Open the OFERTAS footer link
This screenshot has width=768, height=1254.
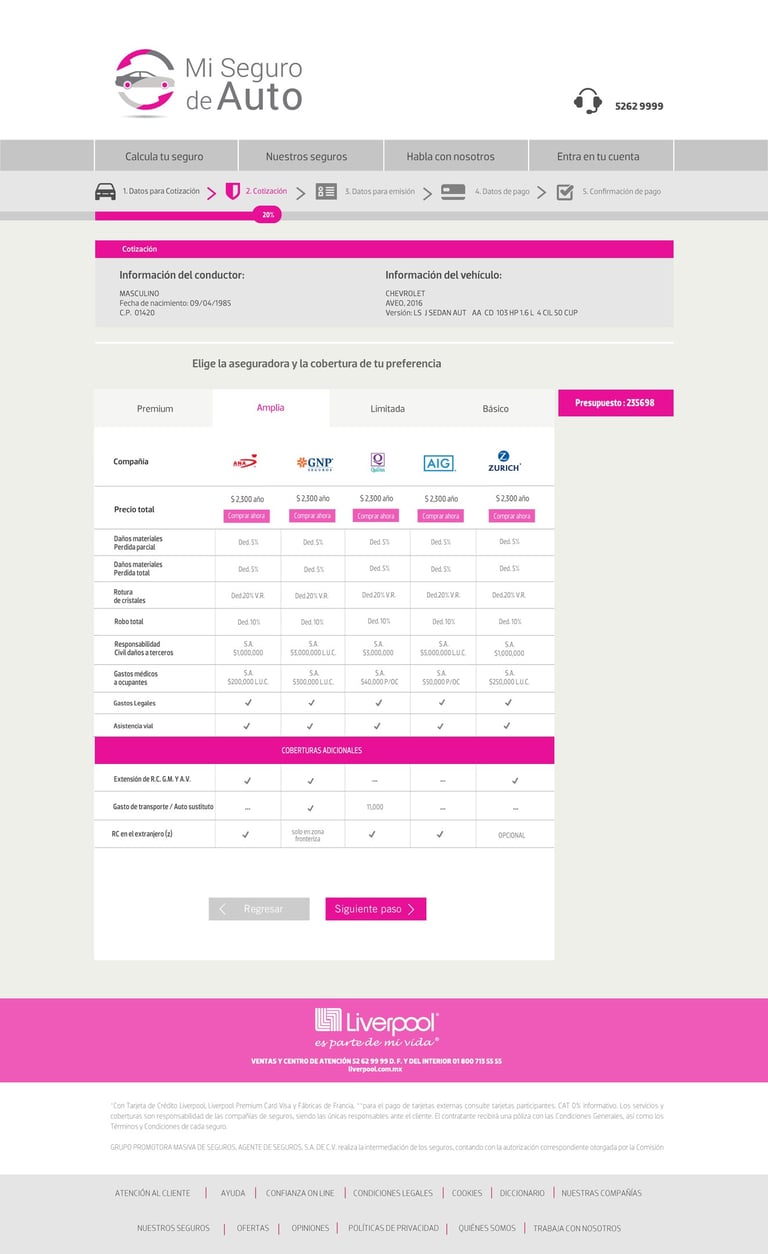[x=253, y=1228]
